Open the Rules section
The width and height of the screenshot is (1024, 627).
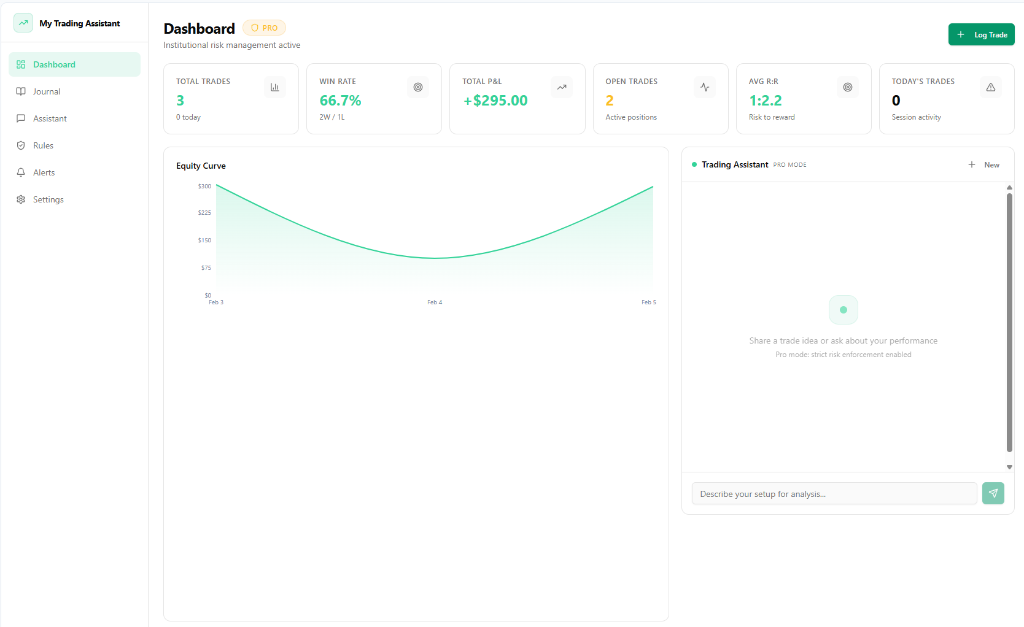click(74, 146)
